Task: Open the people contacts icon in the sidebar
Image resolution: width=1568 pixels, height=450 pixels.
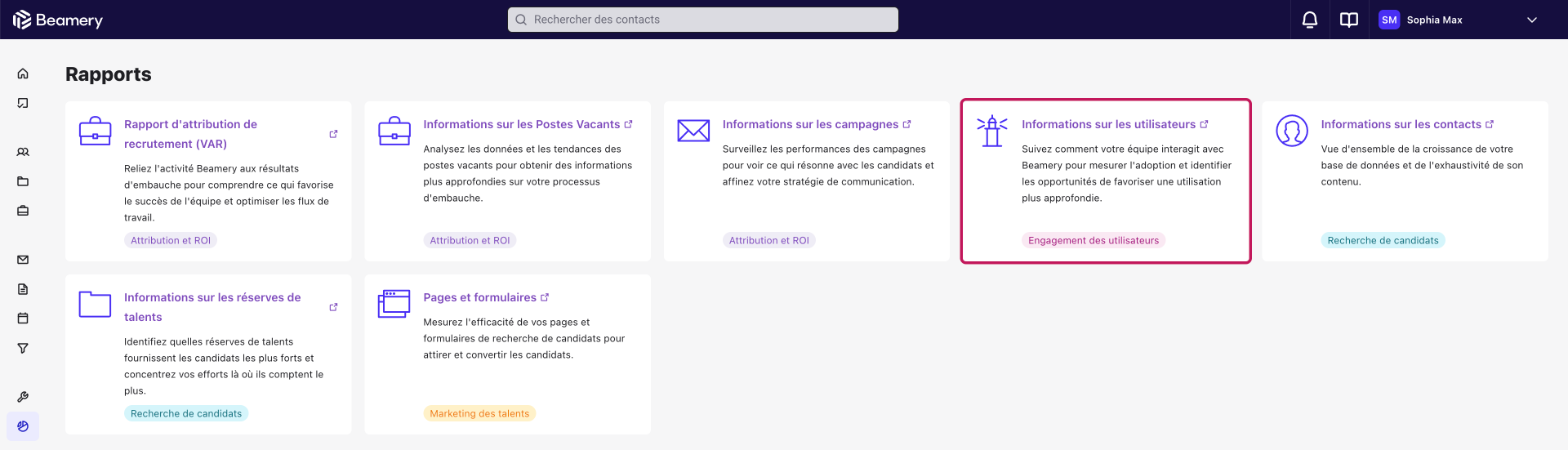Action: (23, 152)
